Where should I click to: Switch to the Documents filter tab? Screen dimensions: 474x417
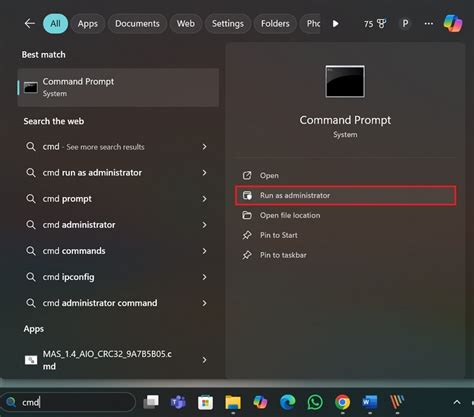[137, 24]
